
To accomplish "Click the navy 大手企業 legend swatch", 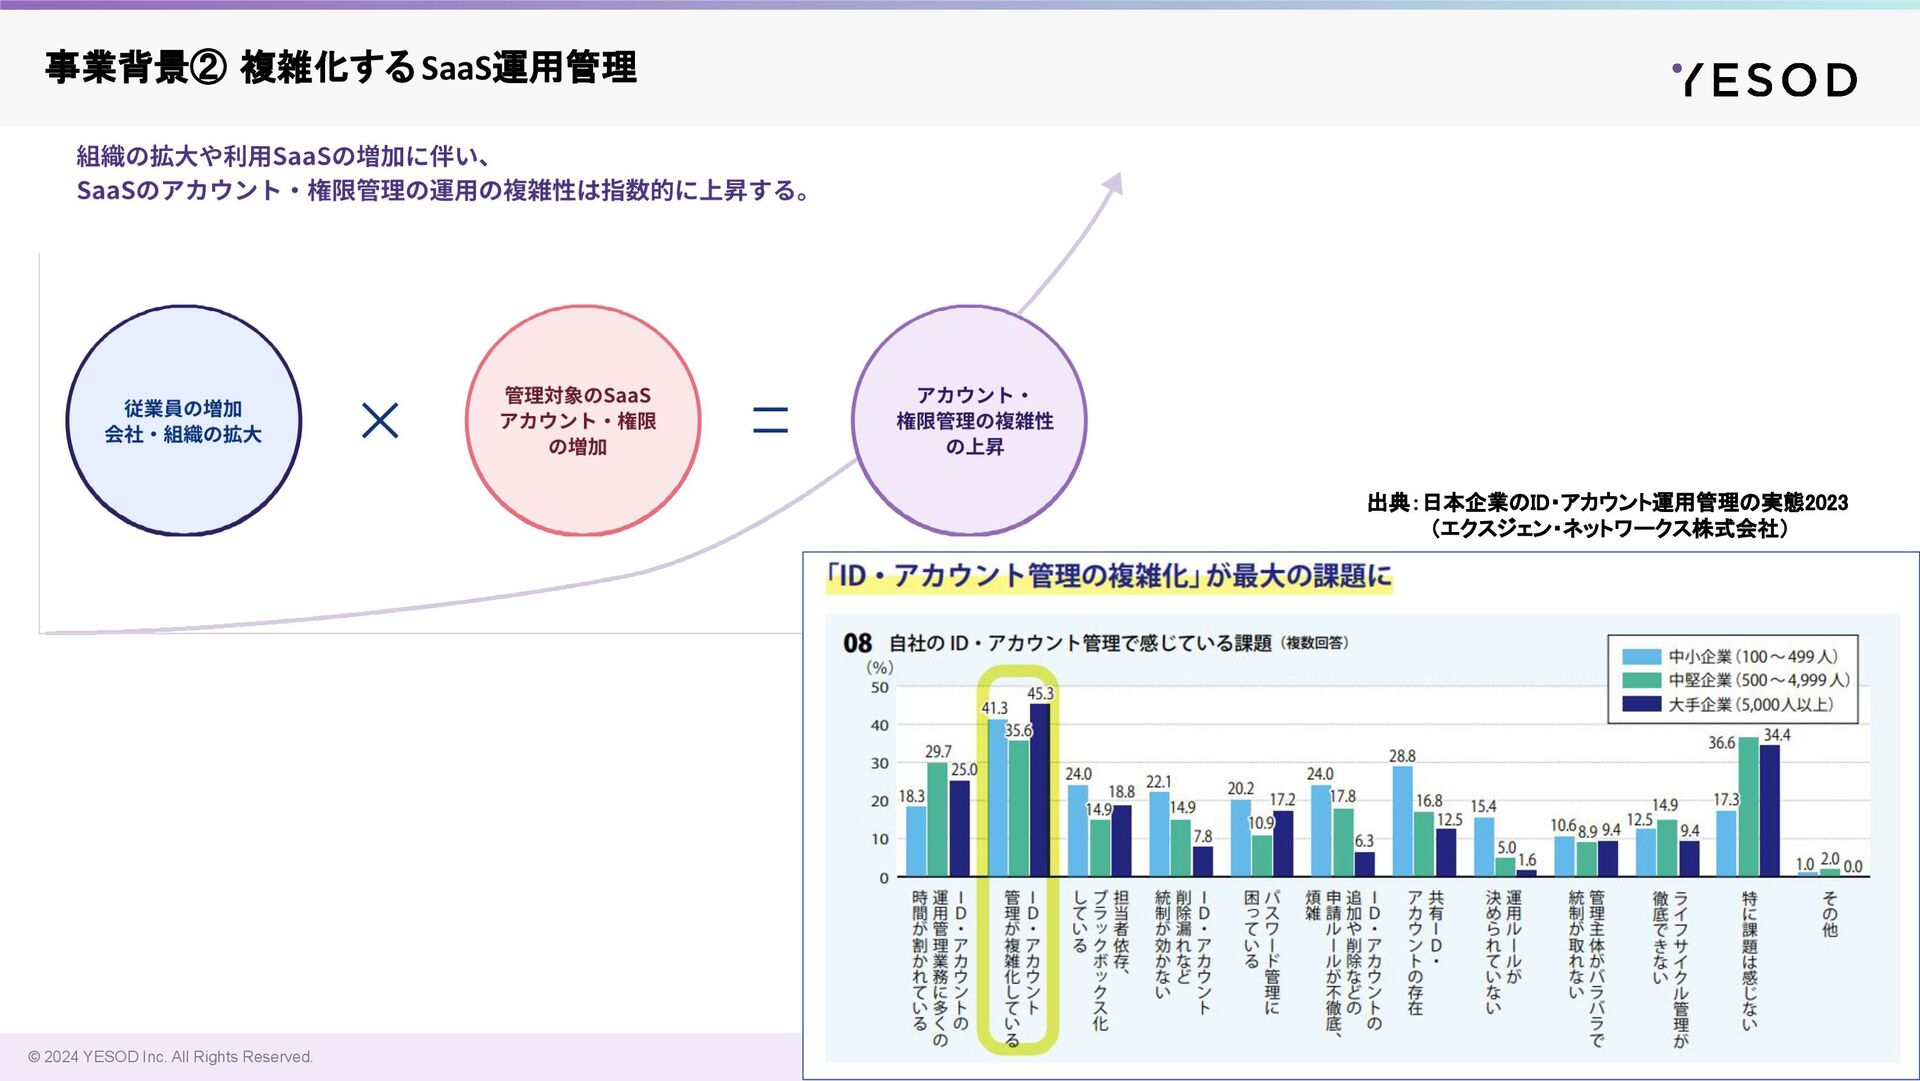I will click(x=1640, y=704).
